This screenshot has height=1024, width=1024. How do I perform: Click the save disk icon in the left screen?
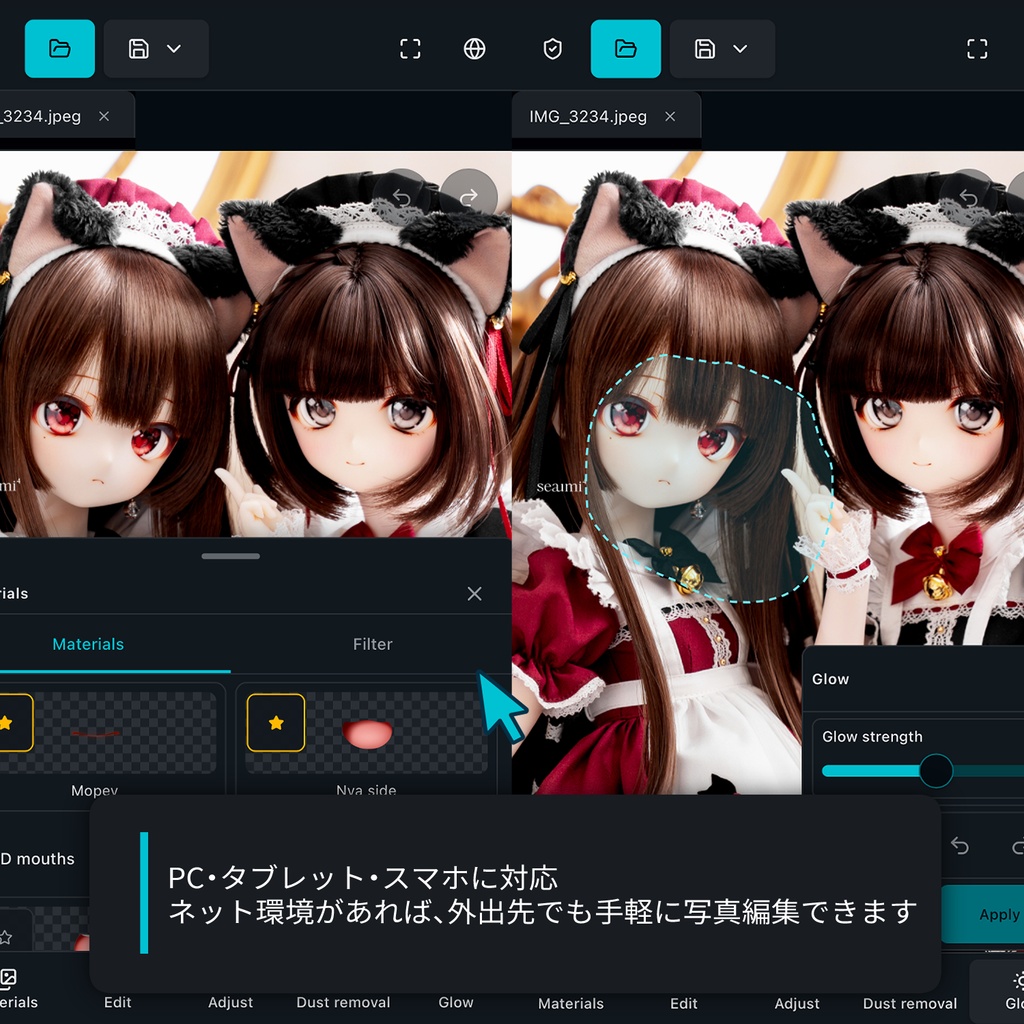[x=138, y=48]
